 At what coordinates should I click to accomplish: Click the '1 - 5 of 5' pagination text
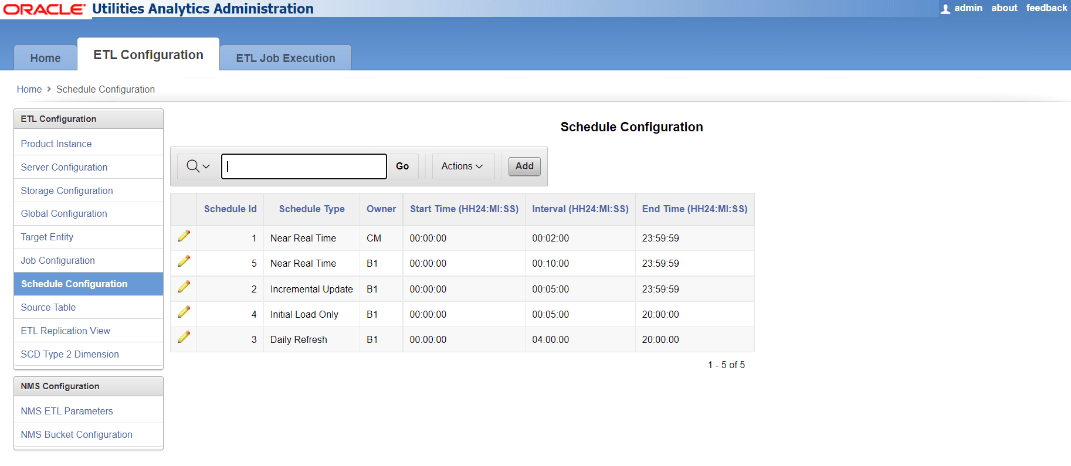click(x=726, y=365)
